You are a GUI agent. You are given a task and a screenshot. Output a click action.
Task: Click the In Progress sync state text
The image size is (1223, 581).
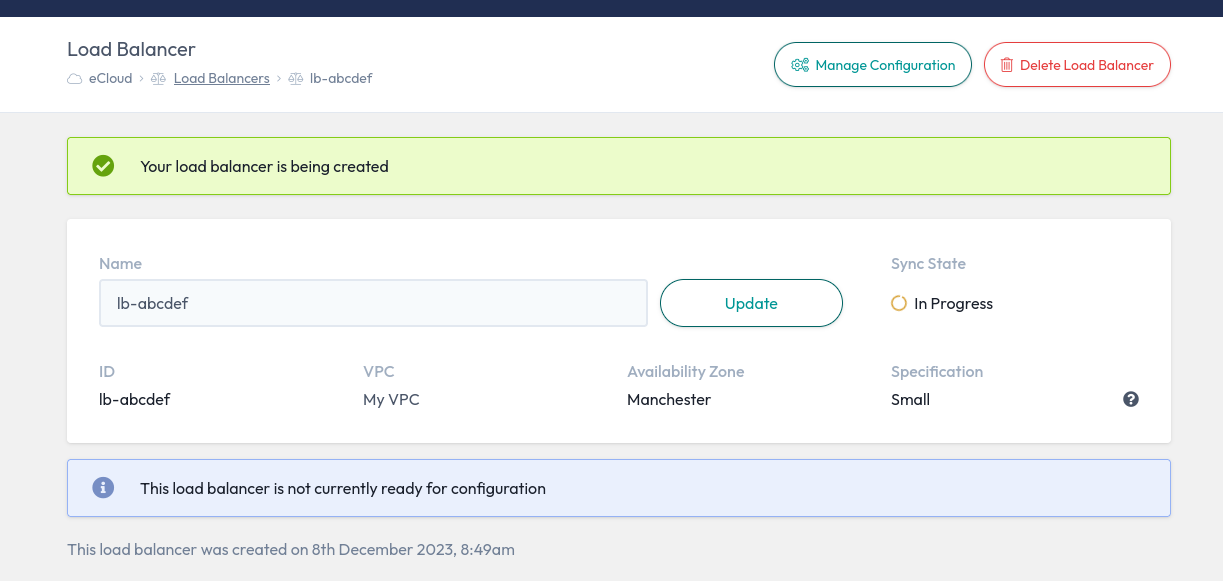click(x=953, y=304)
